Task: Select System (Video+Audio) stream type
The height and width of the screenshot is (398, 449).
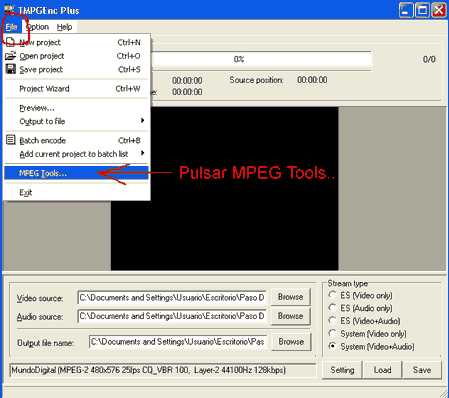Action: click(x=372, y=347)
